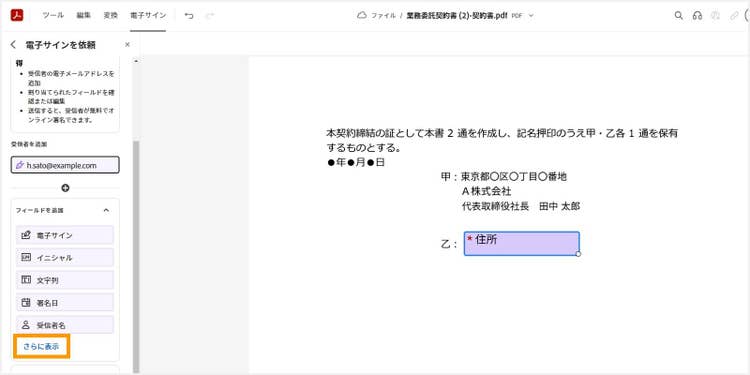Go back with the left chevron

[x=13, y=44]
